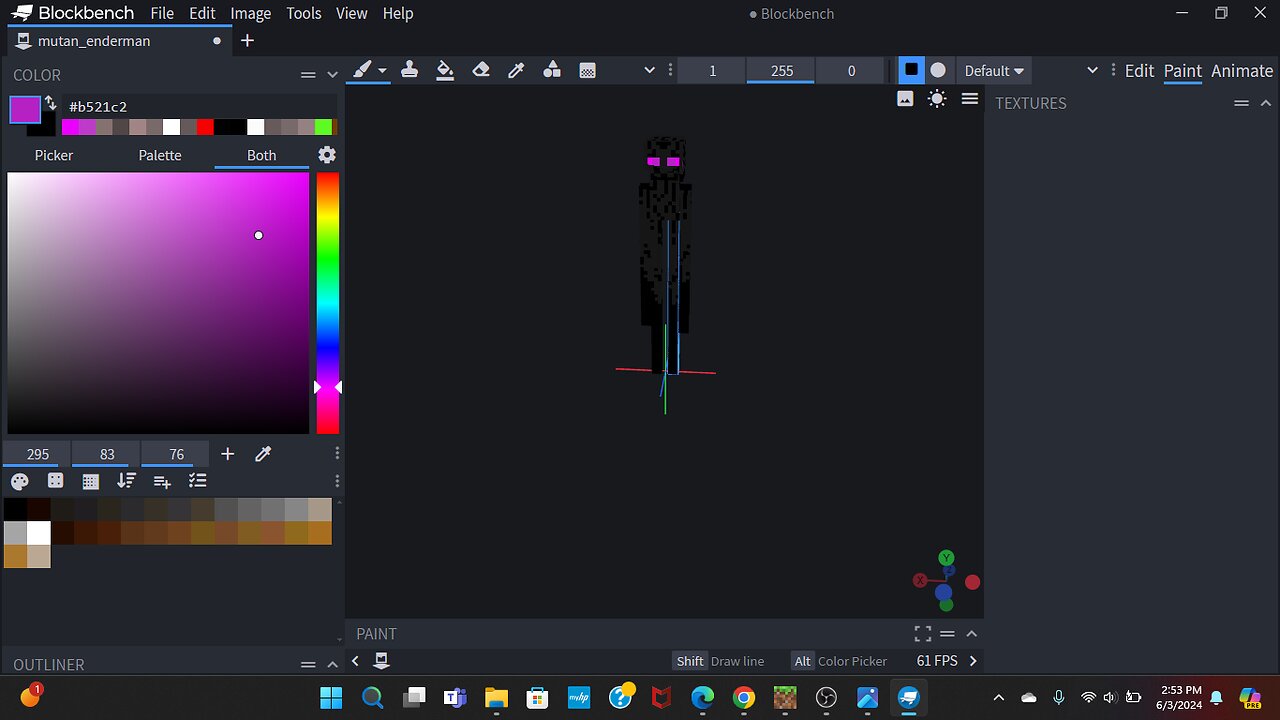Click the brush size field showing 1
Screen dimensions: 1280x720
pos(712,70)
